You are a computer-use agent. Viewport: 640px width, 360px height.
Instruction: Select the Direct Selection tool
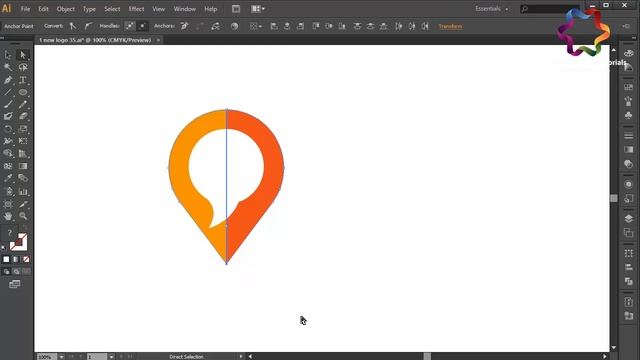tap(23, 55)
